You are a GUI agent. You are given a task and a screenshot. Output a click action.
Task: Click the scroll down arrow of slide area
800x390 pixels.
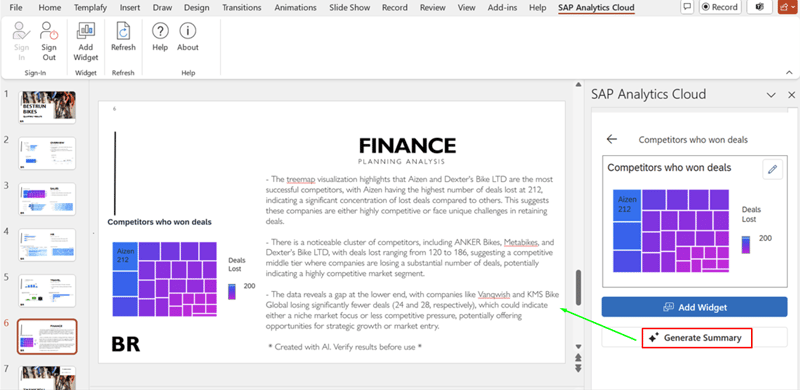pyautogui.click(x=578, y=346)
